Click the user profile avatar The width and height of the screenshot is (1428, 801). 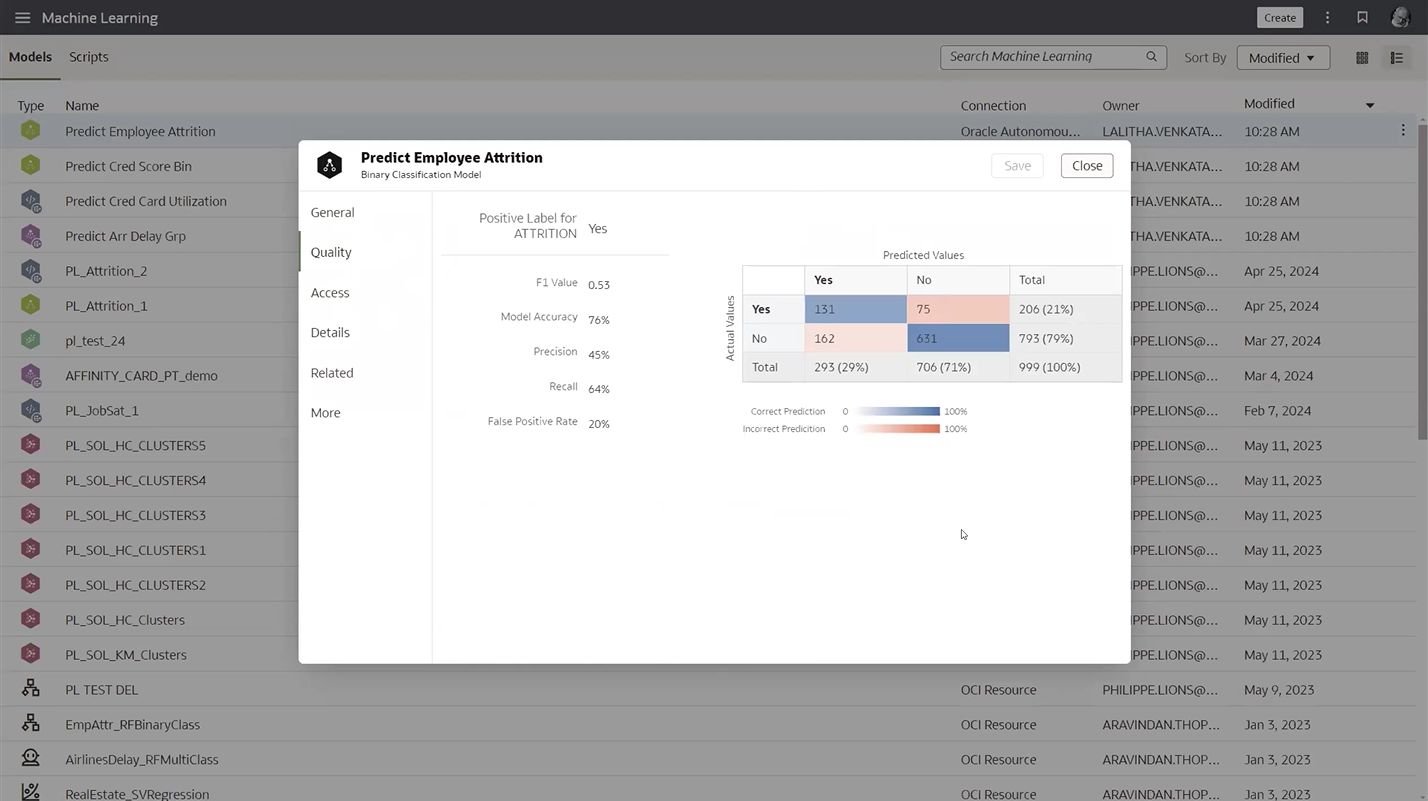click(1400, 17)
